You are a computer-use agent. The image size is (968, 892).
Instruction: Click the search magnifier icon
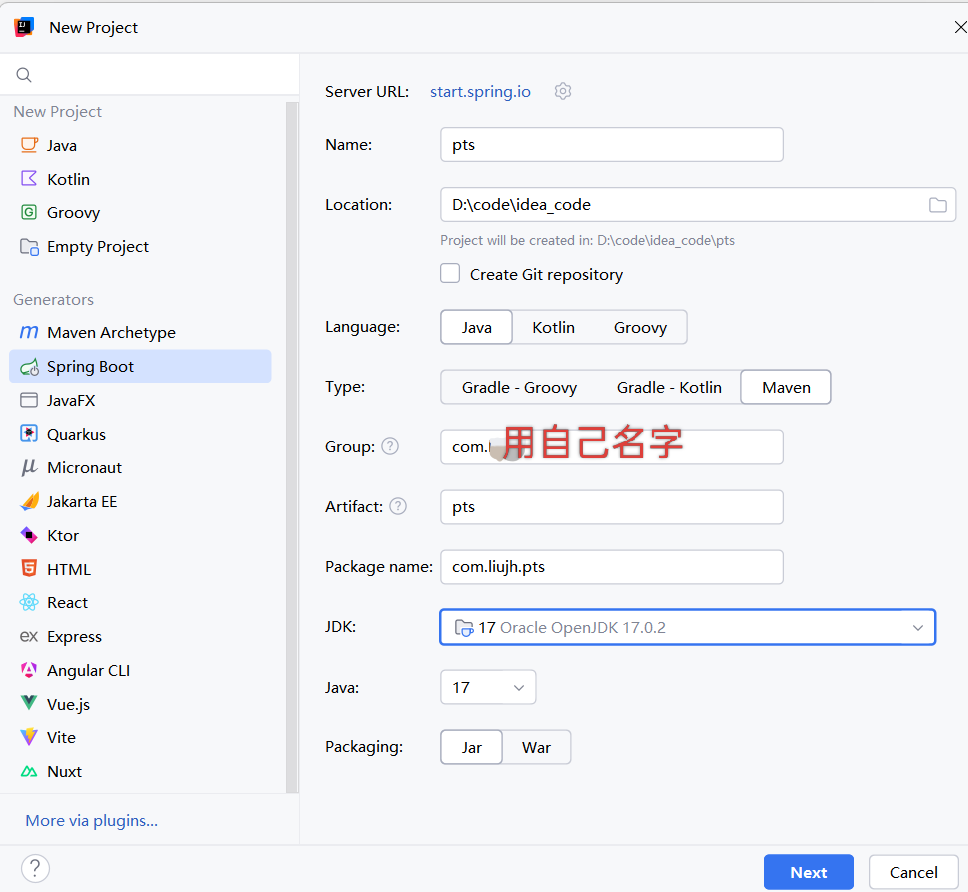24,75
